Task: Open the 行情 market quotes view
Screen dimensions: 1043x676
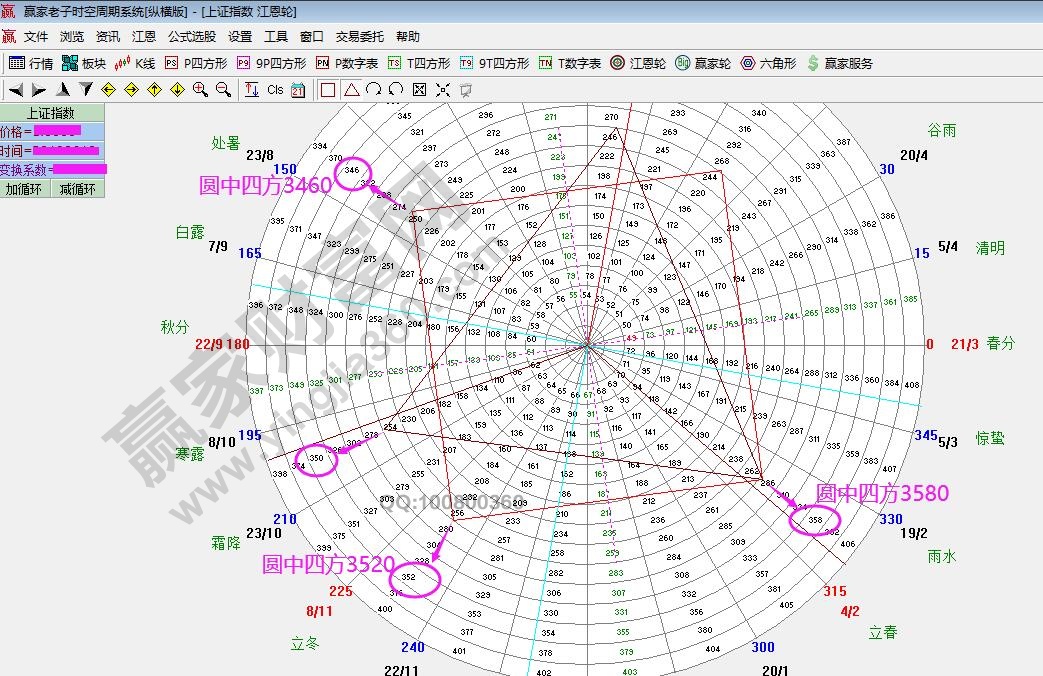Action: (x=31, y=63)
